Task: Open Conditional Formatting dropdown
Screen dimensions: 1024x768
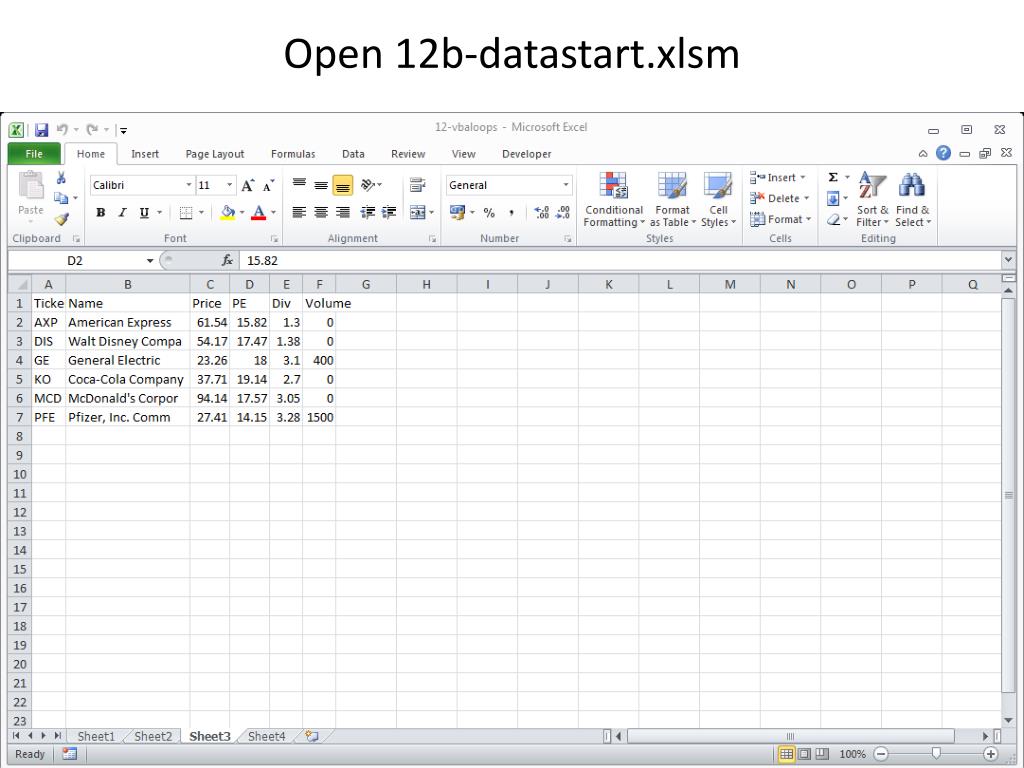Action: pyautogui.click(x=614, y=200)
